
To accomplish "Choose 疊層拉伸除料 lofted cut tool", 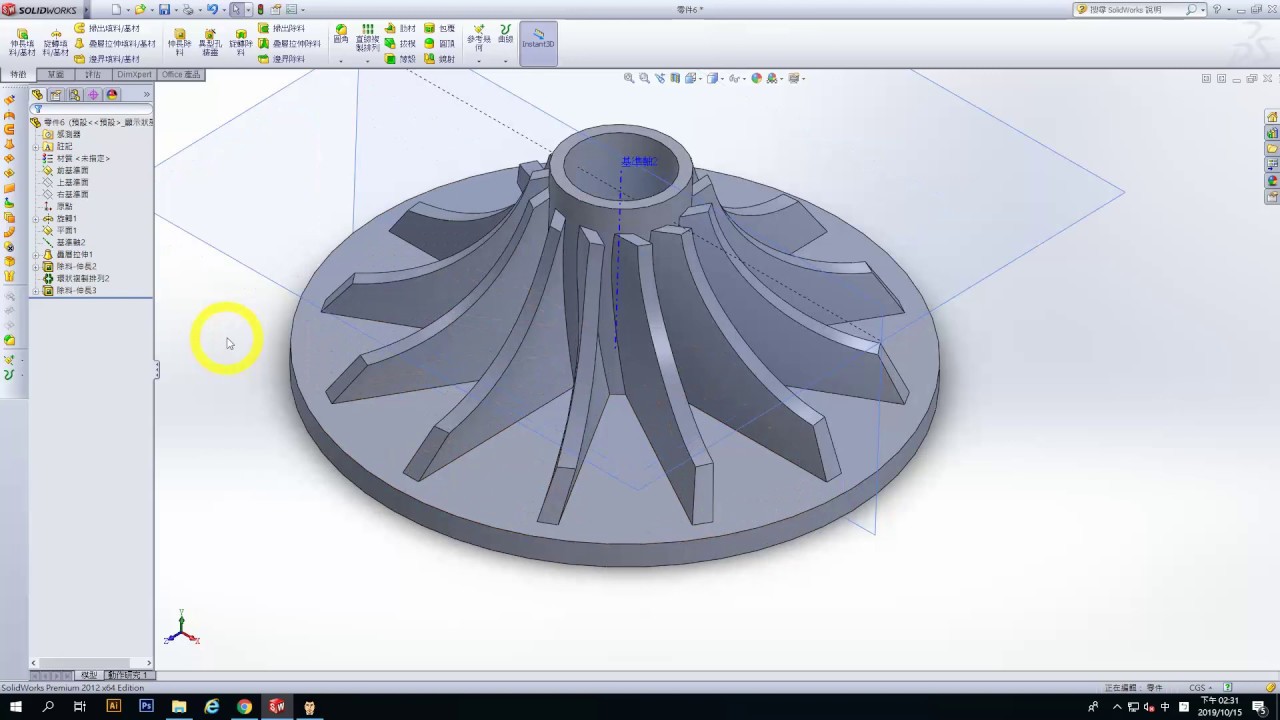I will coord(289,44).
